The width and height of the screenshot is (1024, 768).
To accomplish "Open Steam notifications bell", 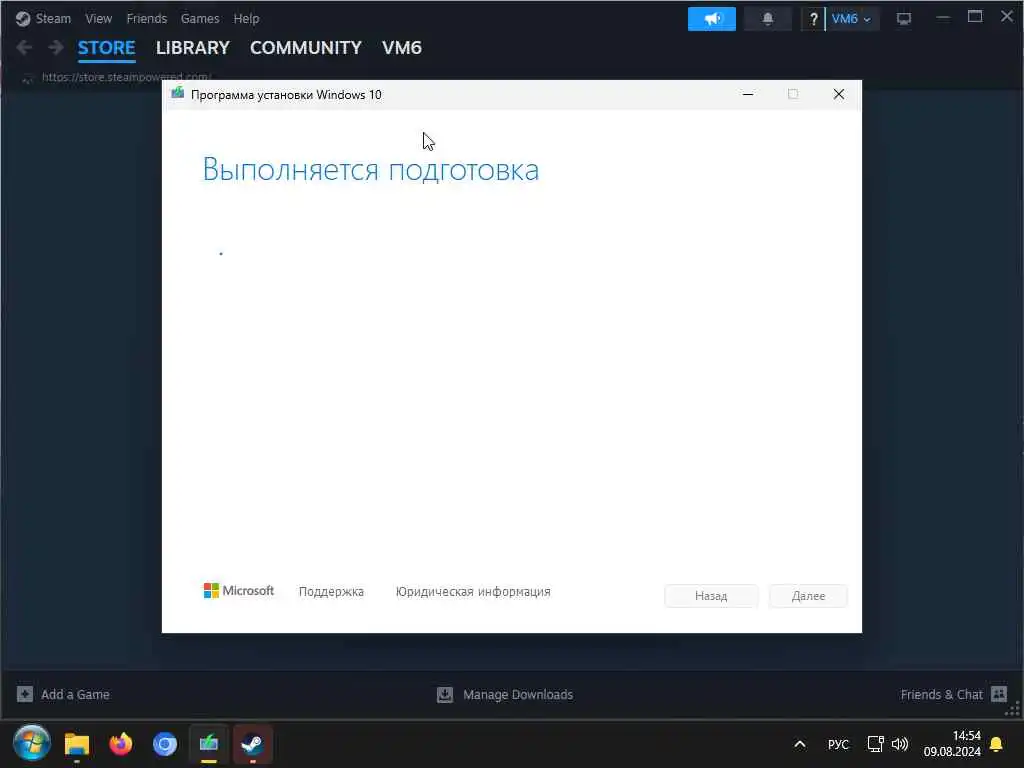I will [x=767, y=19].
